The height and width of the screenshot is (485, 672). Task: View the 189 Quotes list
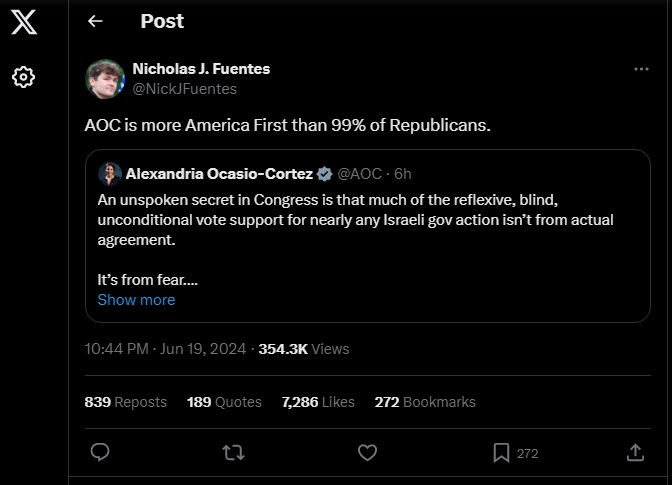click(x=224, y=402)
